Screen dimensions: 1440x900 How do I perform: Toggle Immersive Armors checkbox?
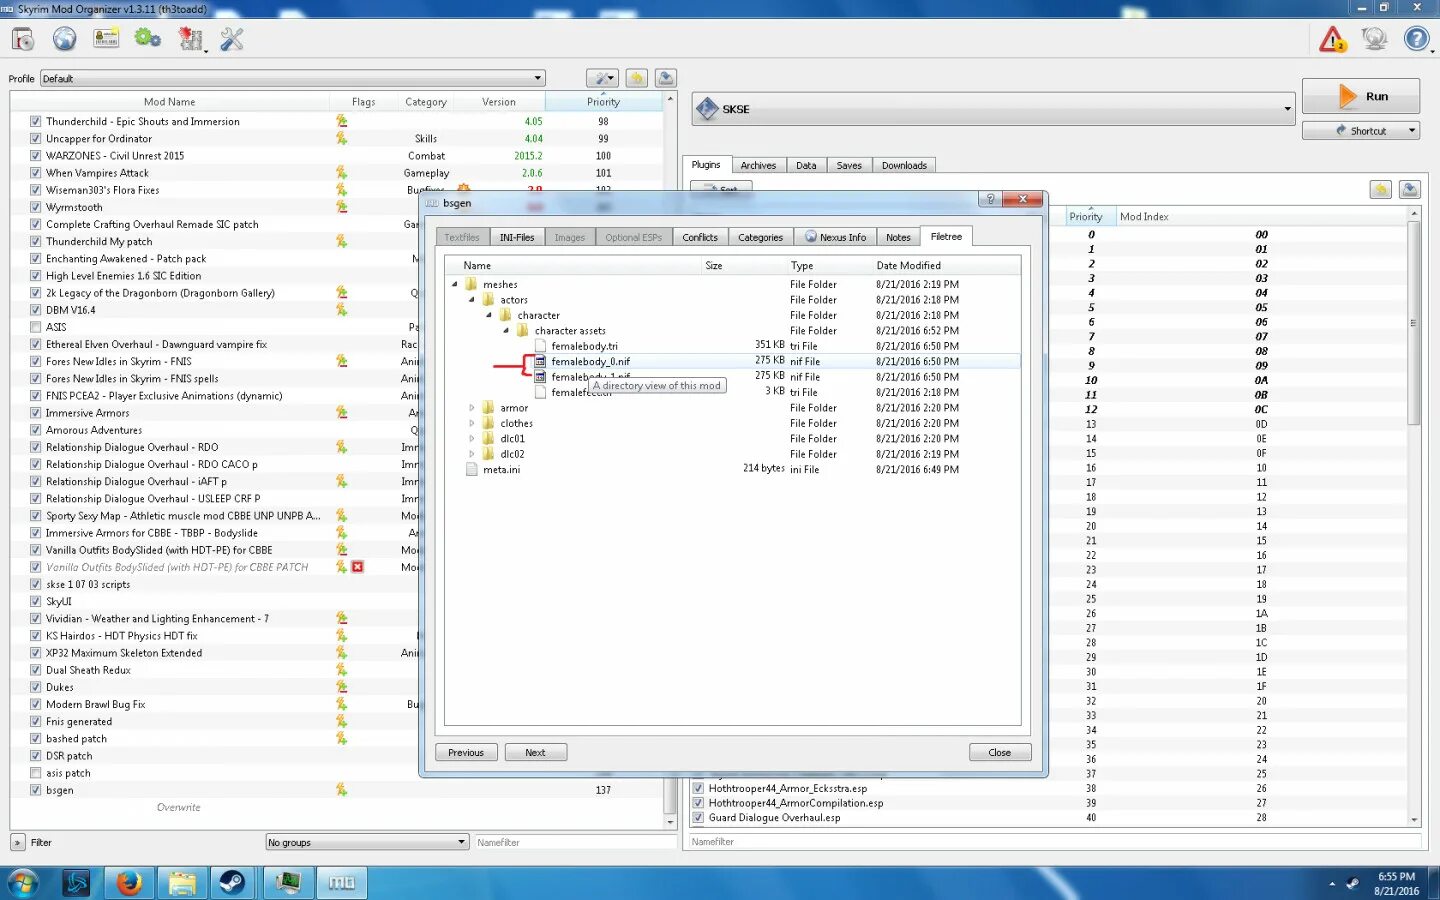pos(36,413)
